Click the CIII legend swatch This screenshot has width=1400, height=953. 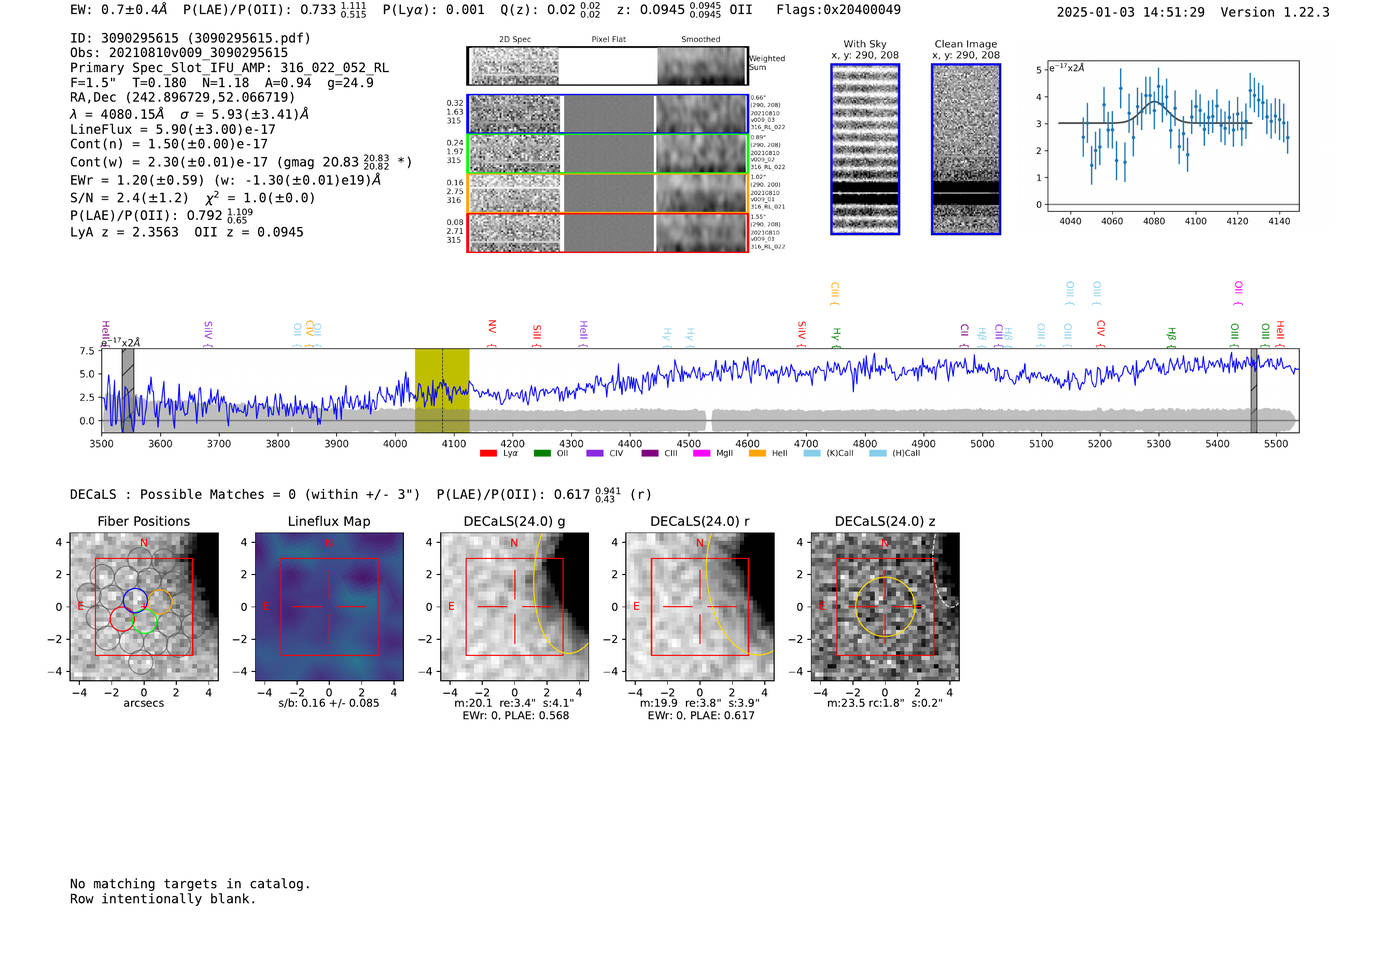click(650, 454)
